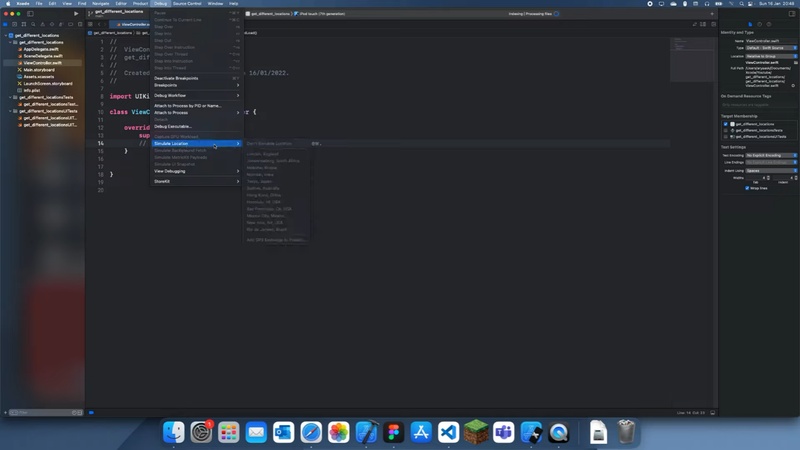Choose Attach to Process by PID or Name
The width and height of the screenshot is (800, 450).
point(196,106)
